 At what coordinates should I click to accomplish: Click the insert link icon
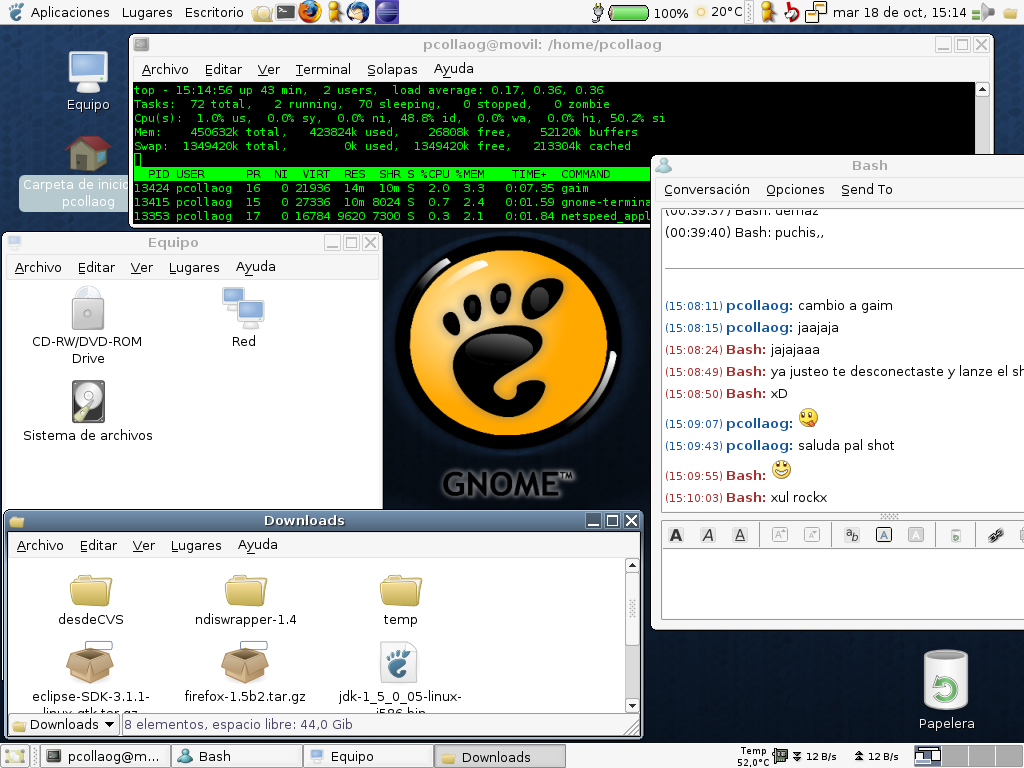995,535
